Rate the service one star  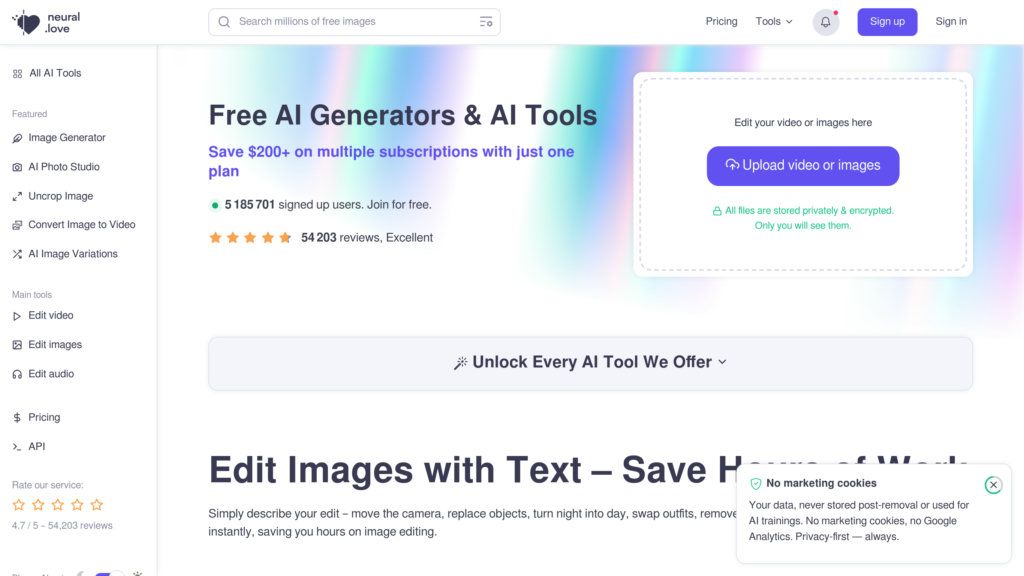[x=19, y=505]
